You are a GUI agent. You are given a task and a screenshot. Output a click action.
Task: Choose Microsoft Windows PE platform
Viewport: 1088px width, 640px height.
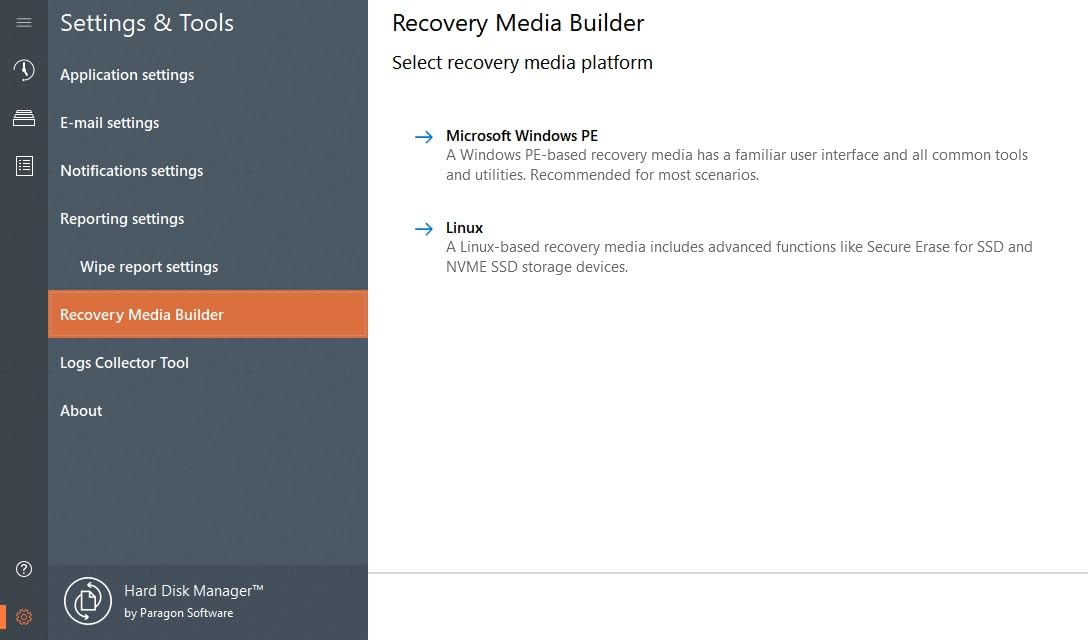coord(522,136)
